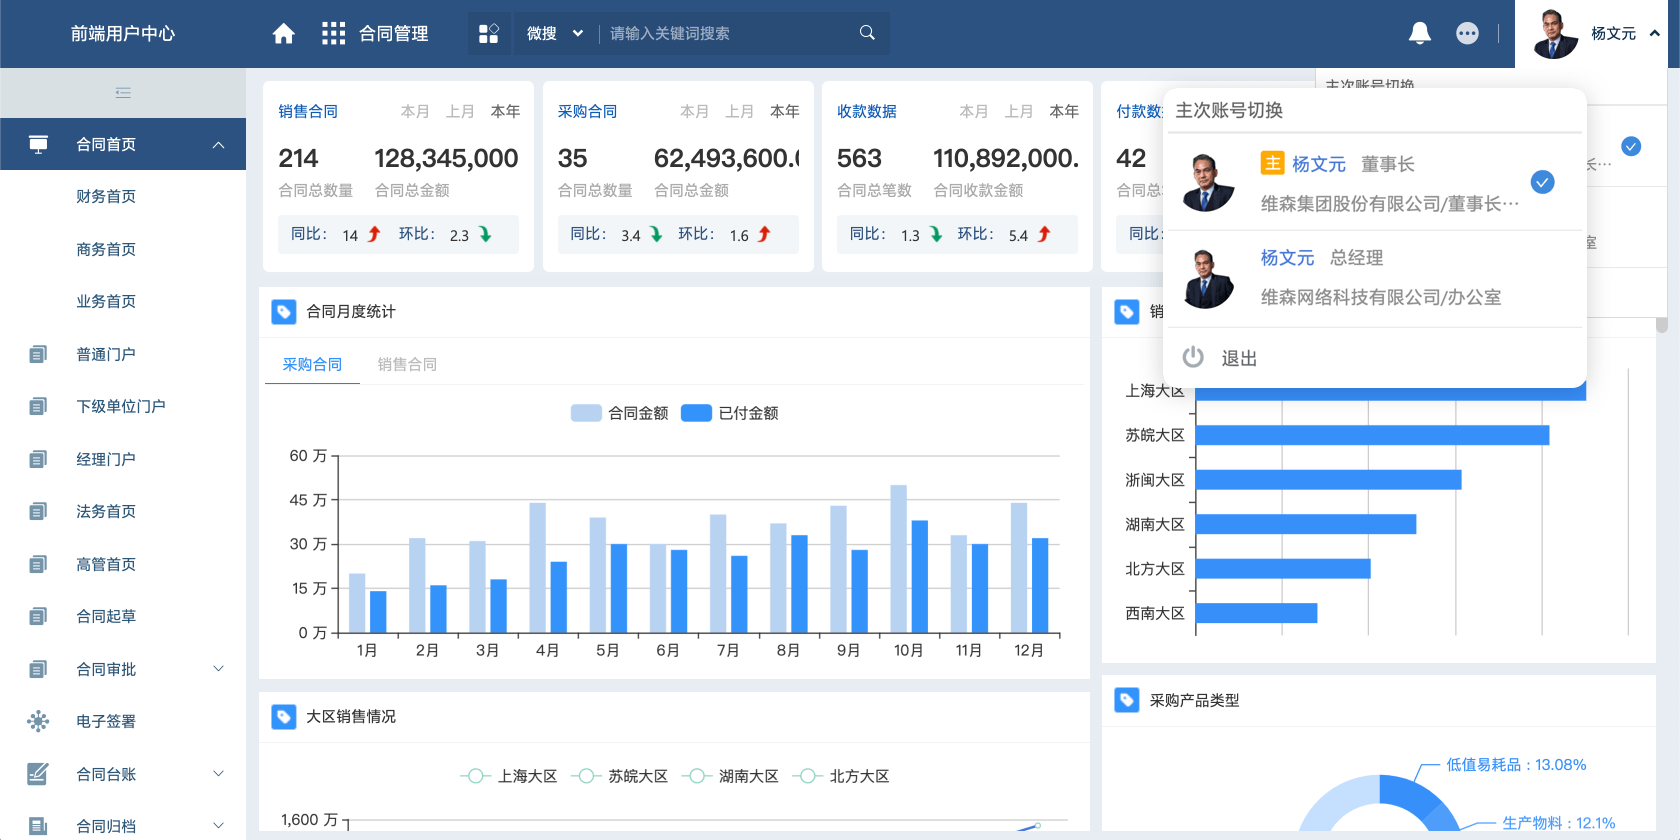Open notifications bell

point(1420,33)
